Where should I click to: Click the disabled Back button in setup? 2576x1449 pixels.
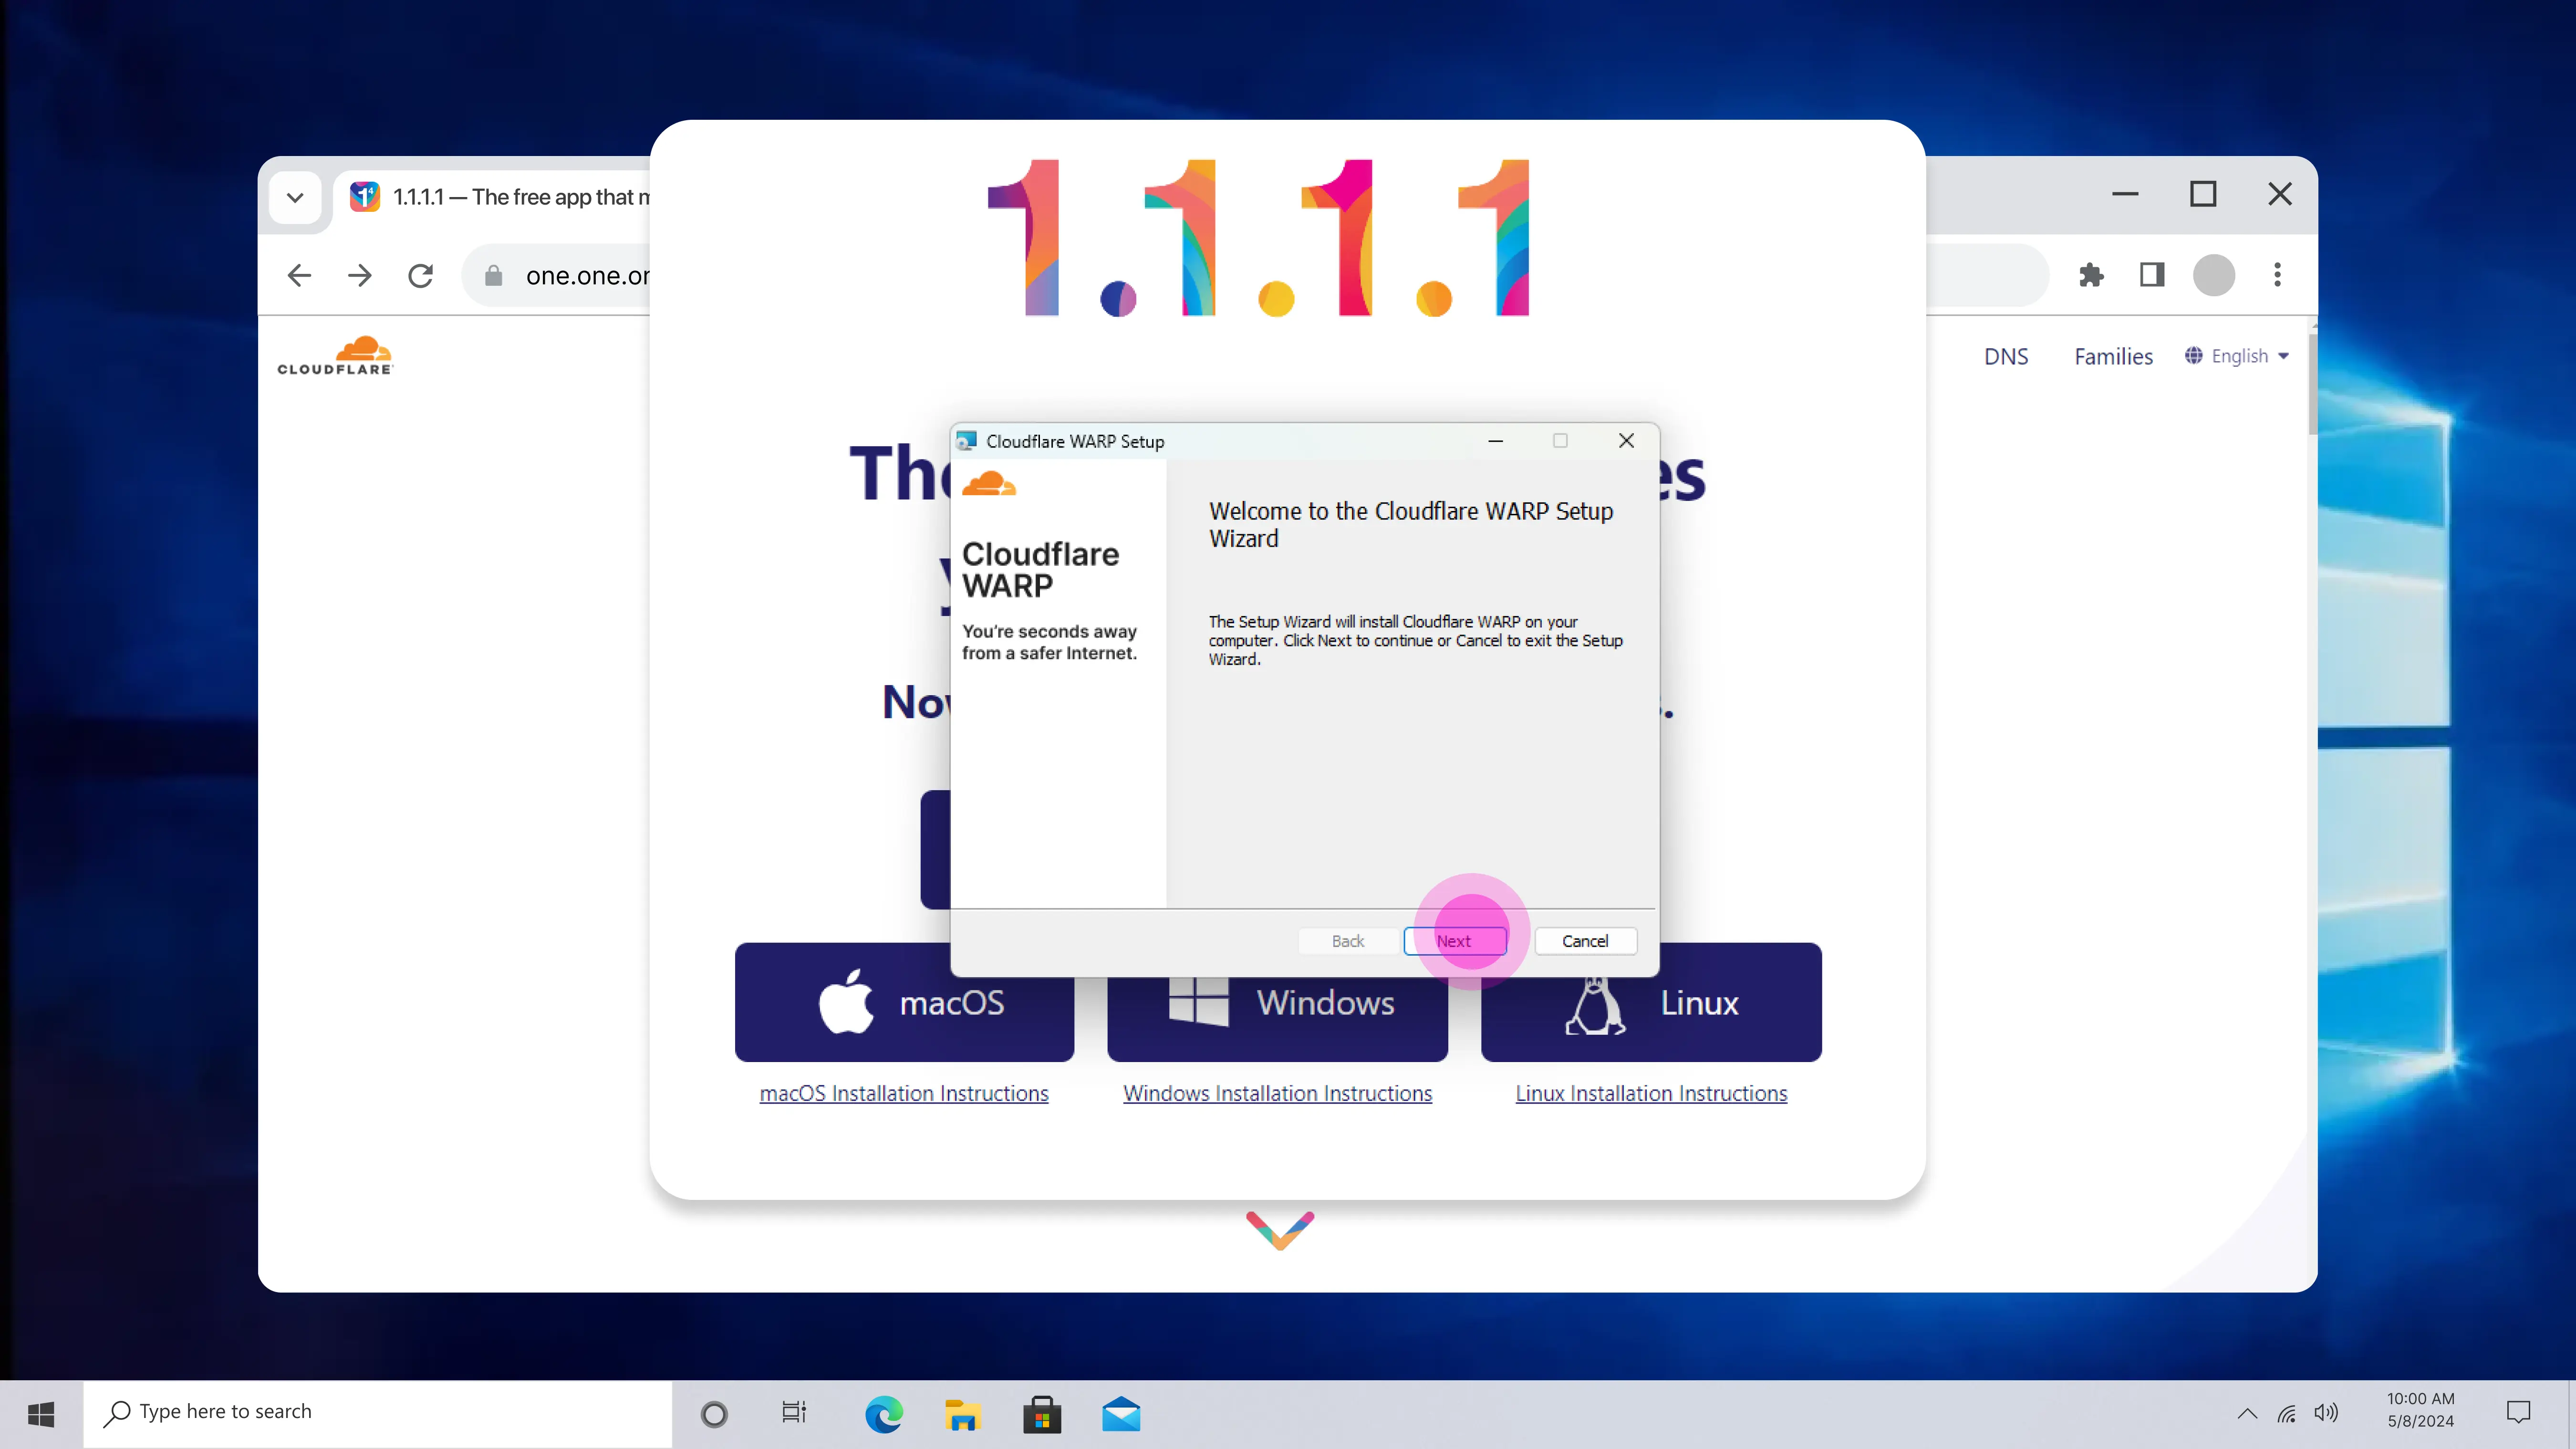pyautogui.click(x=1348, y=941)
